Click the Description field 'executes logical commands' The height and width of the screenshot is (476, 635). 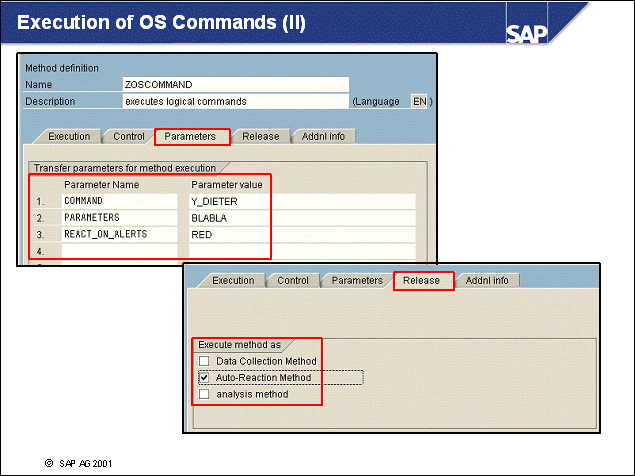(x=235, y=101)
